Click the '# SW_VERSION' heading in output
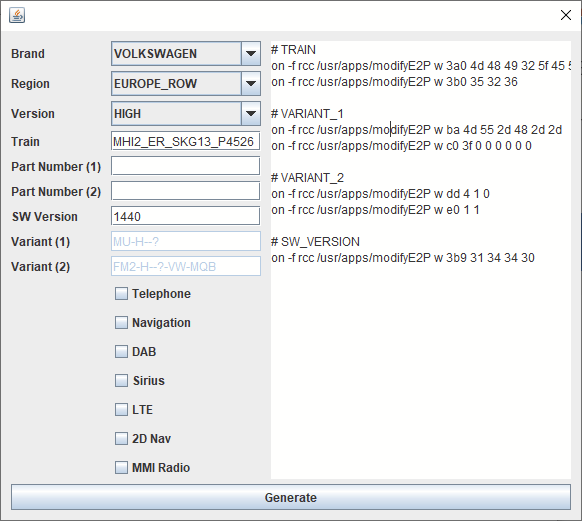 (315, 242)
